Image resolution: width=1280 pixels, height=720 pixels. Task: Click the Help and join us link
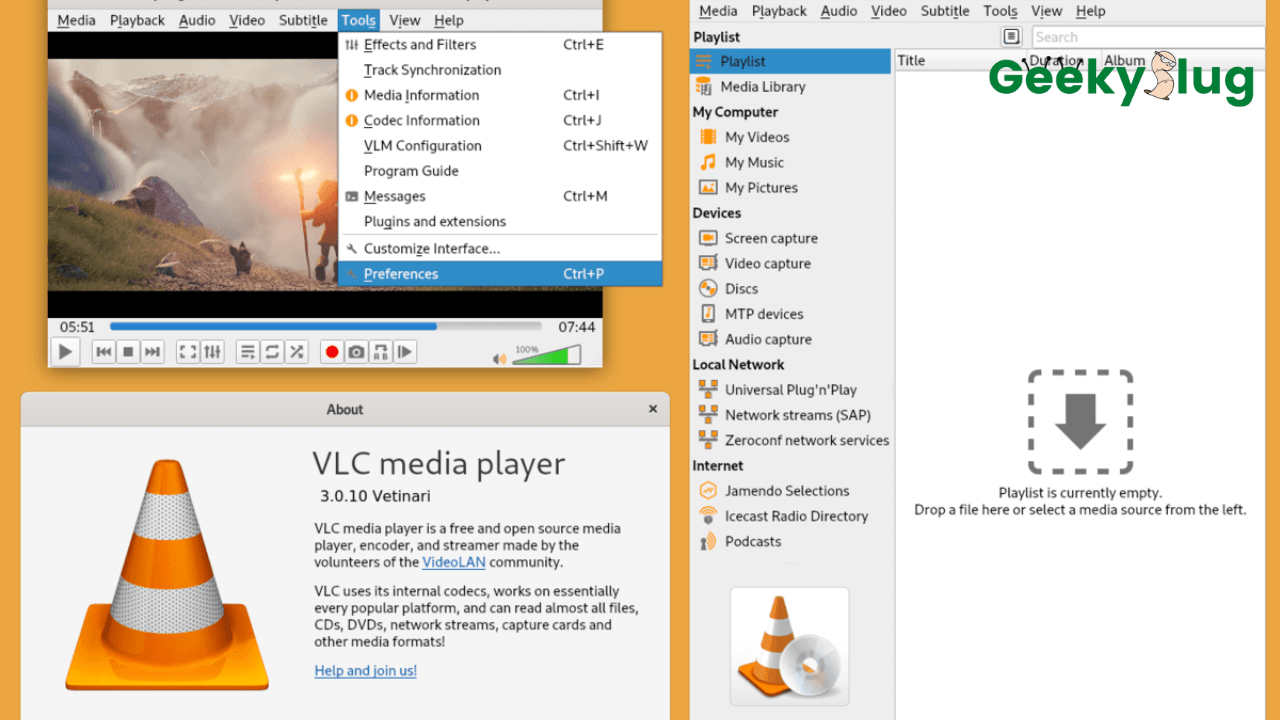click(x=364, y=670)
